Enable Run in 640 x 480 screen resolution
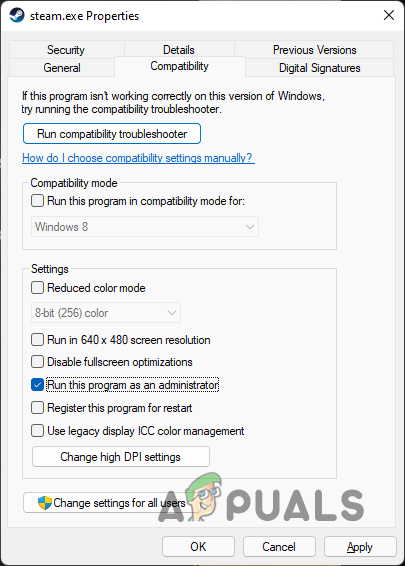 (x=38, y=340)
